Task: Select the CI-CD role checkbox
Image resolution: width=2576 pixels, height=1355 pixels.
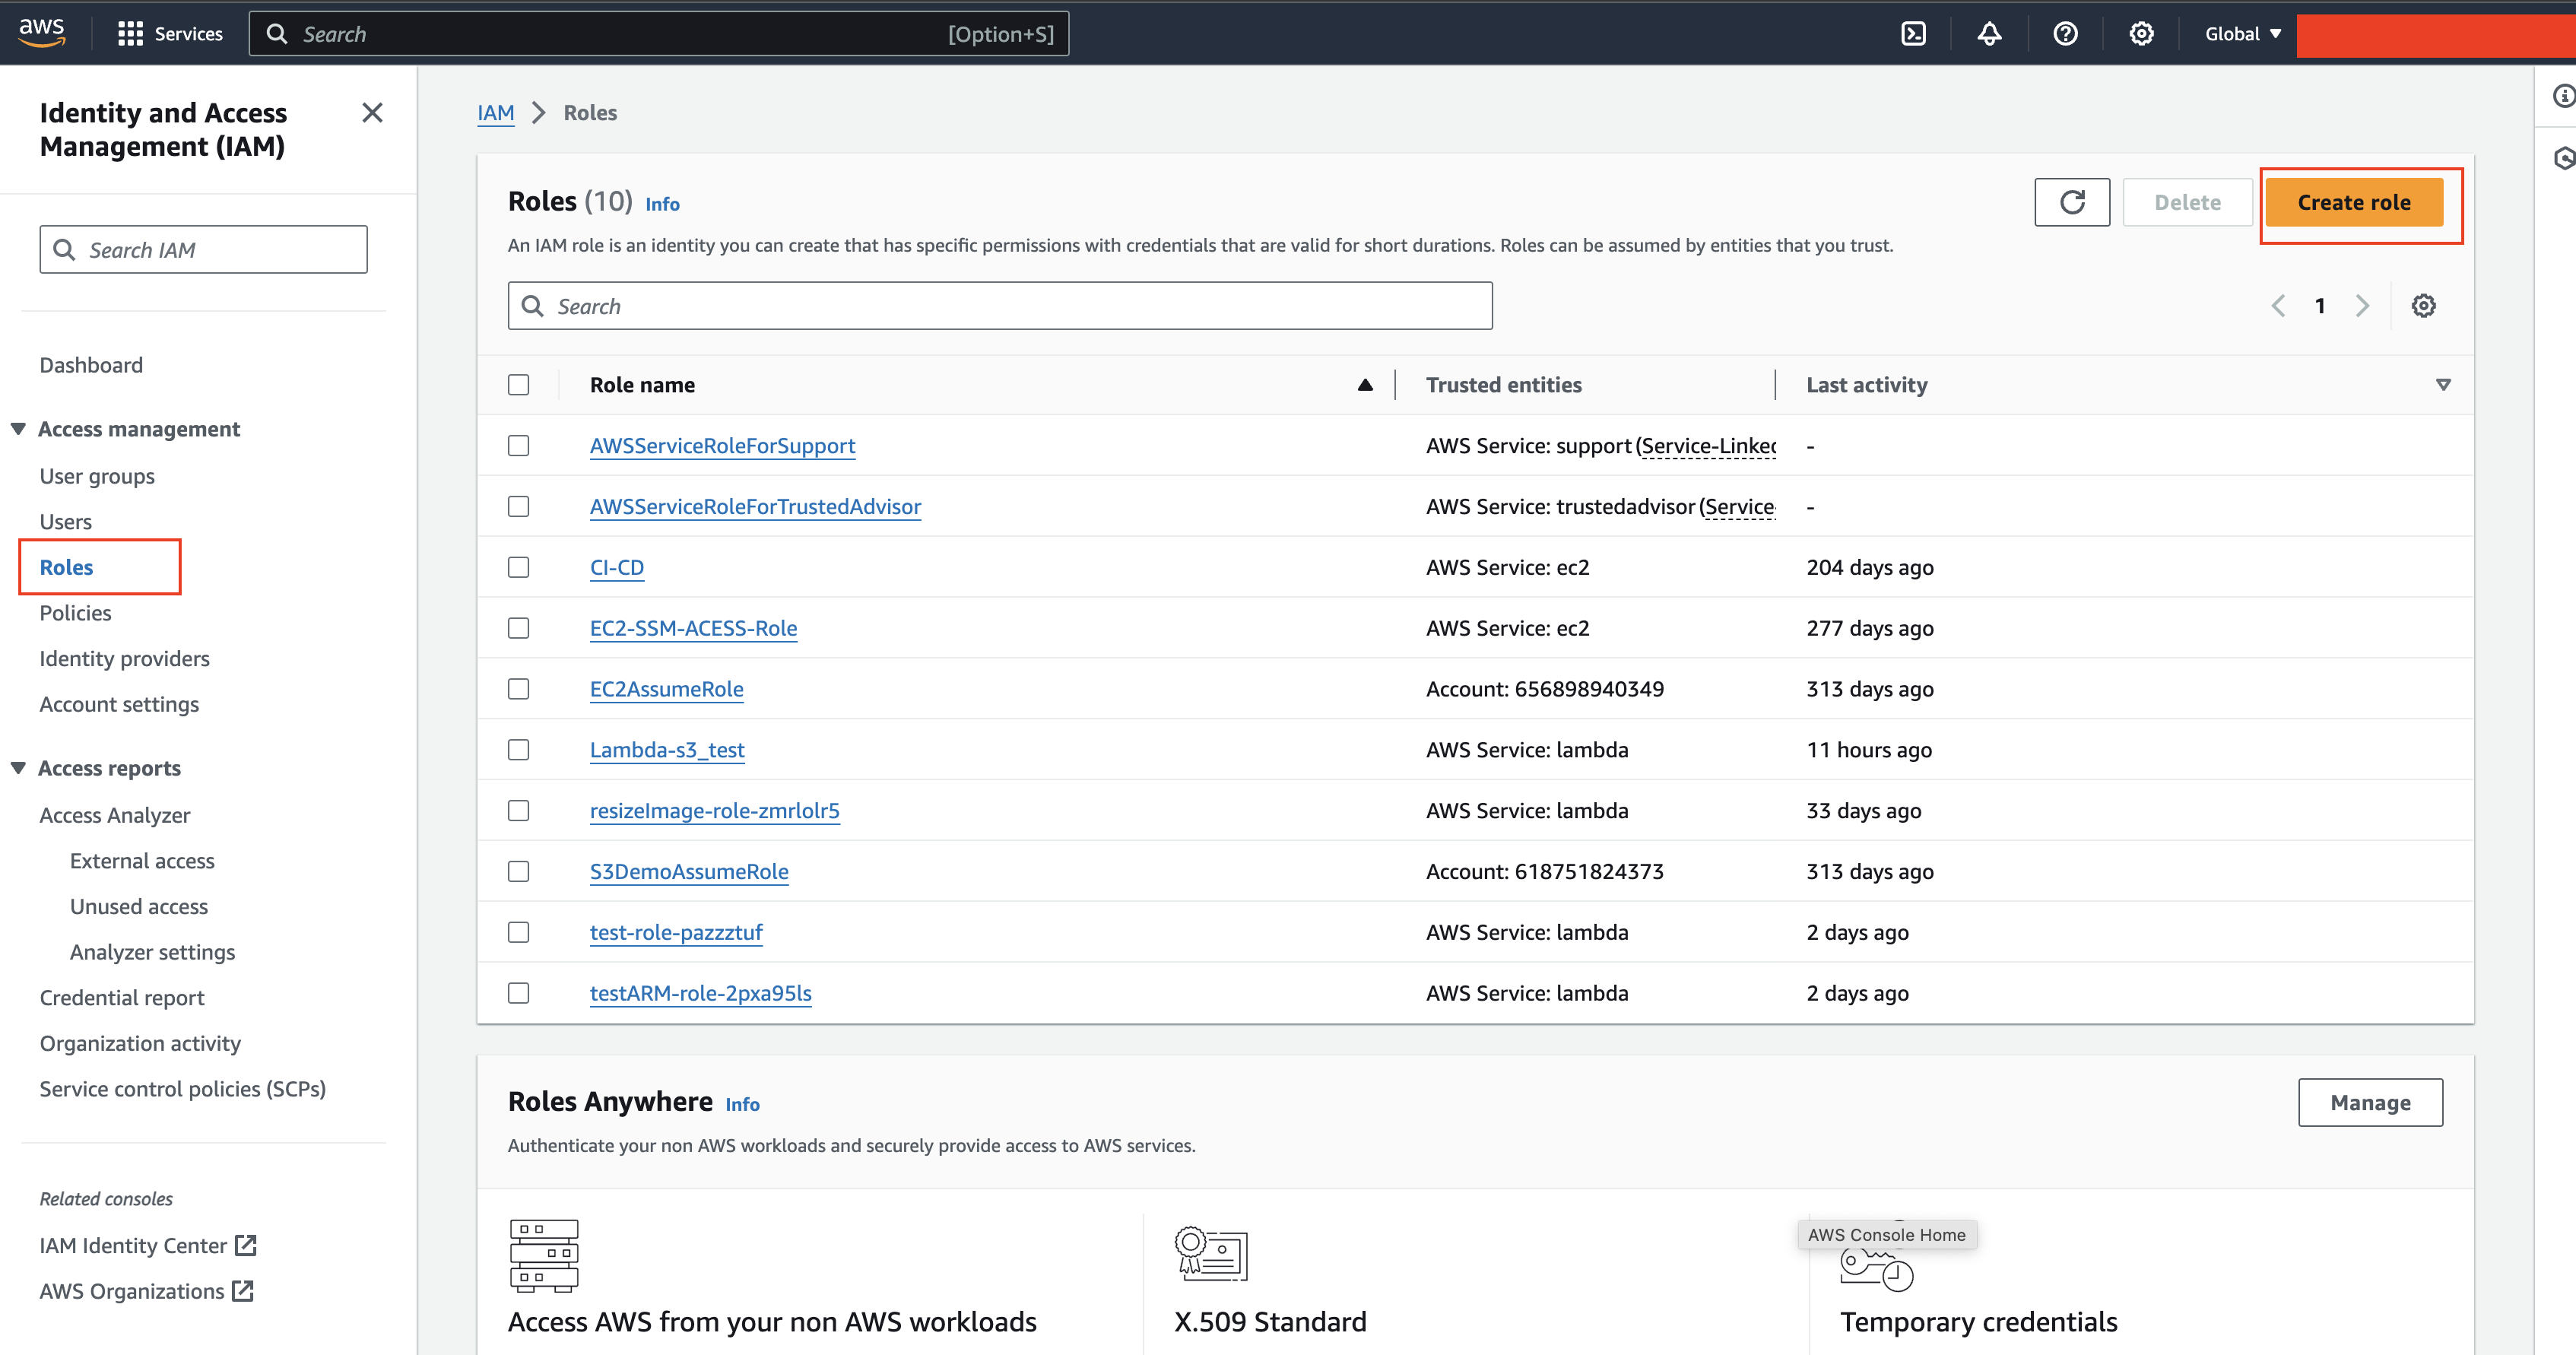Action: tap(518, 567)
